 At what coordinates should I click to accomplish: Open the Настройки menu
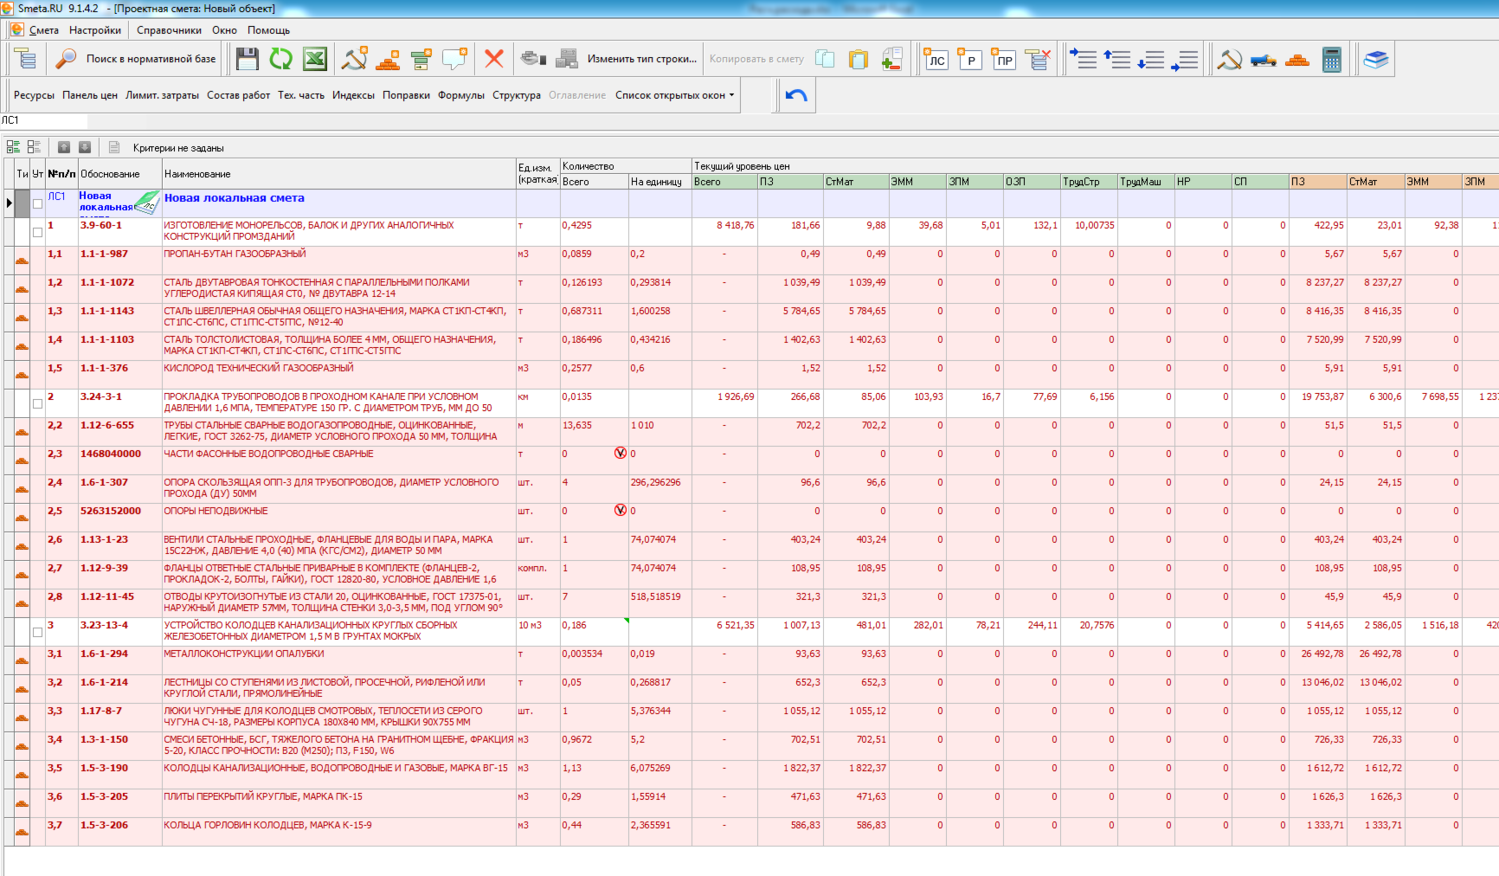pos(95,30)
